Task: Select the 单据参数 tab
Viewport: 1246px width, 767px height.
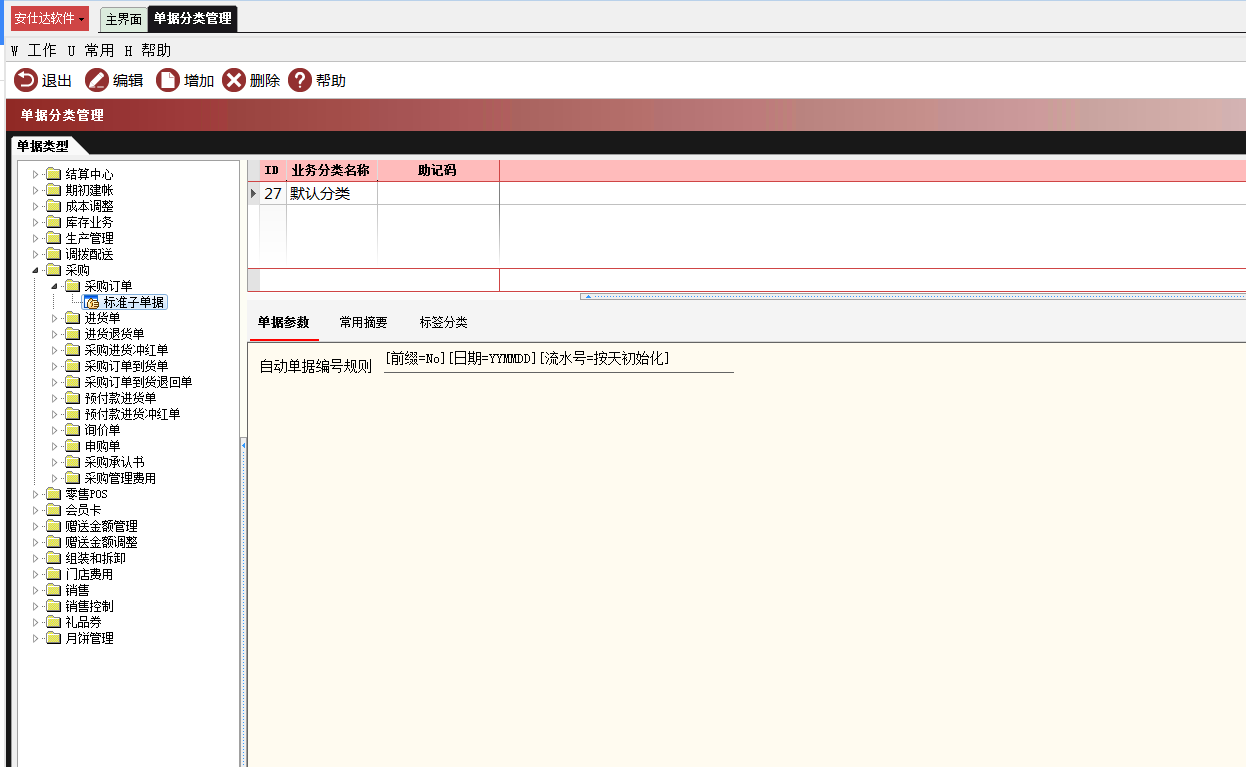Action: click(x=284, y=322)
